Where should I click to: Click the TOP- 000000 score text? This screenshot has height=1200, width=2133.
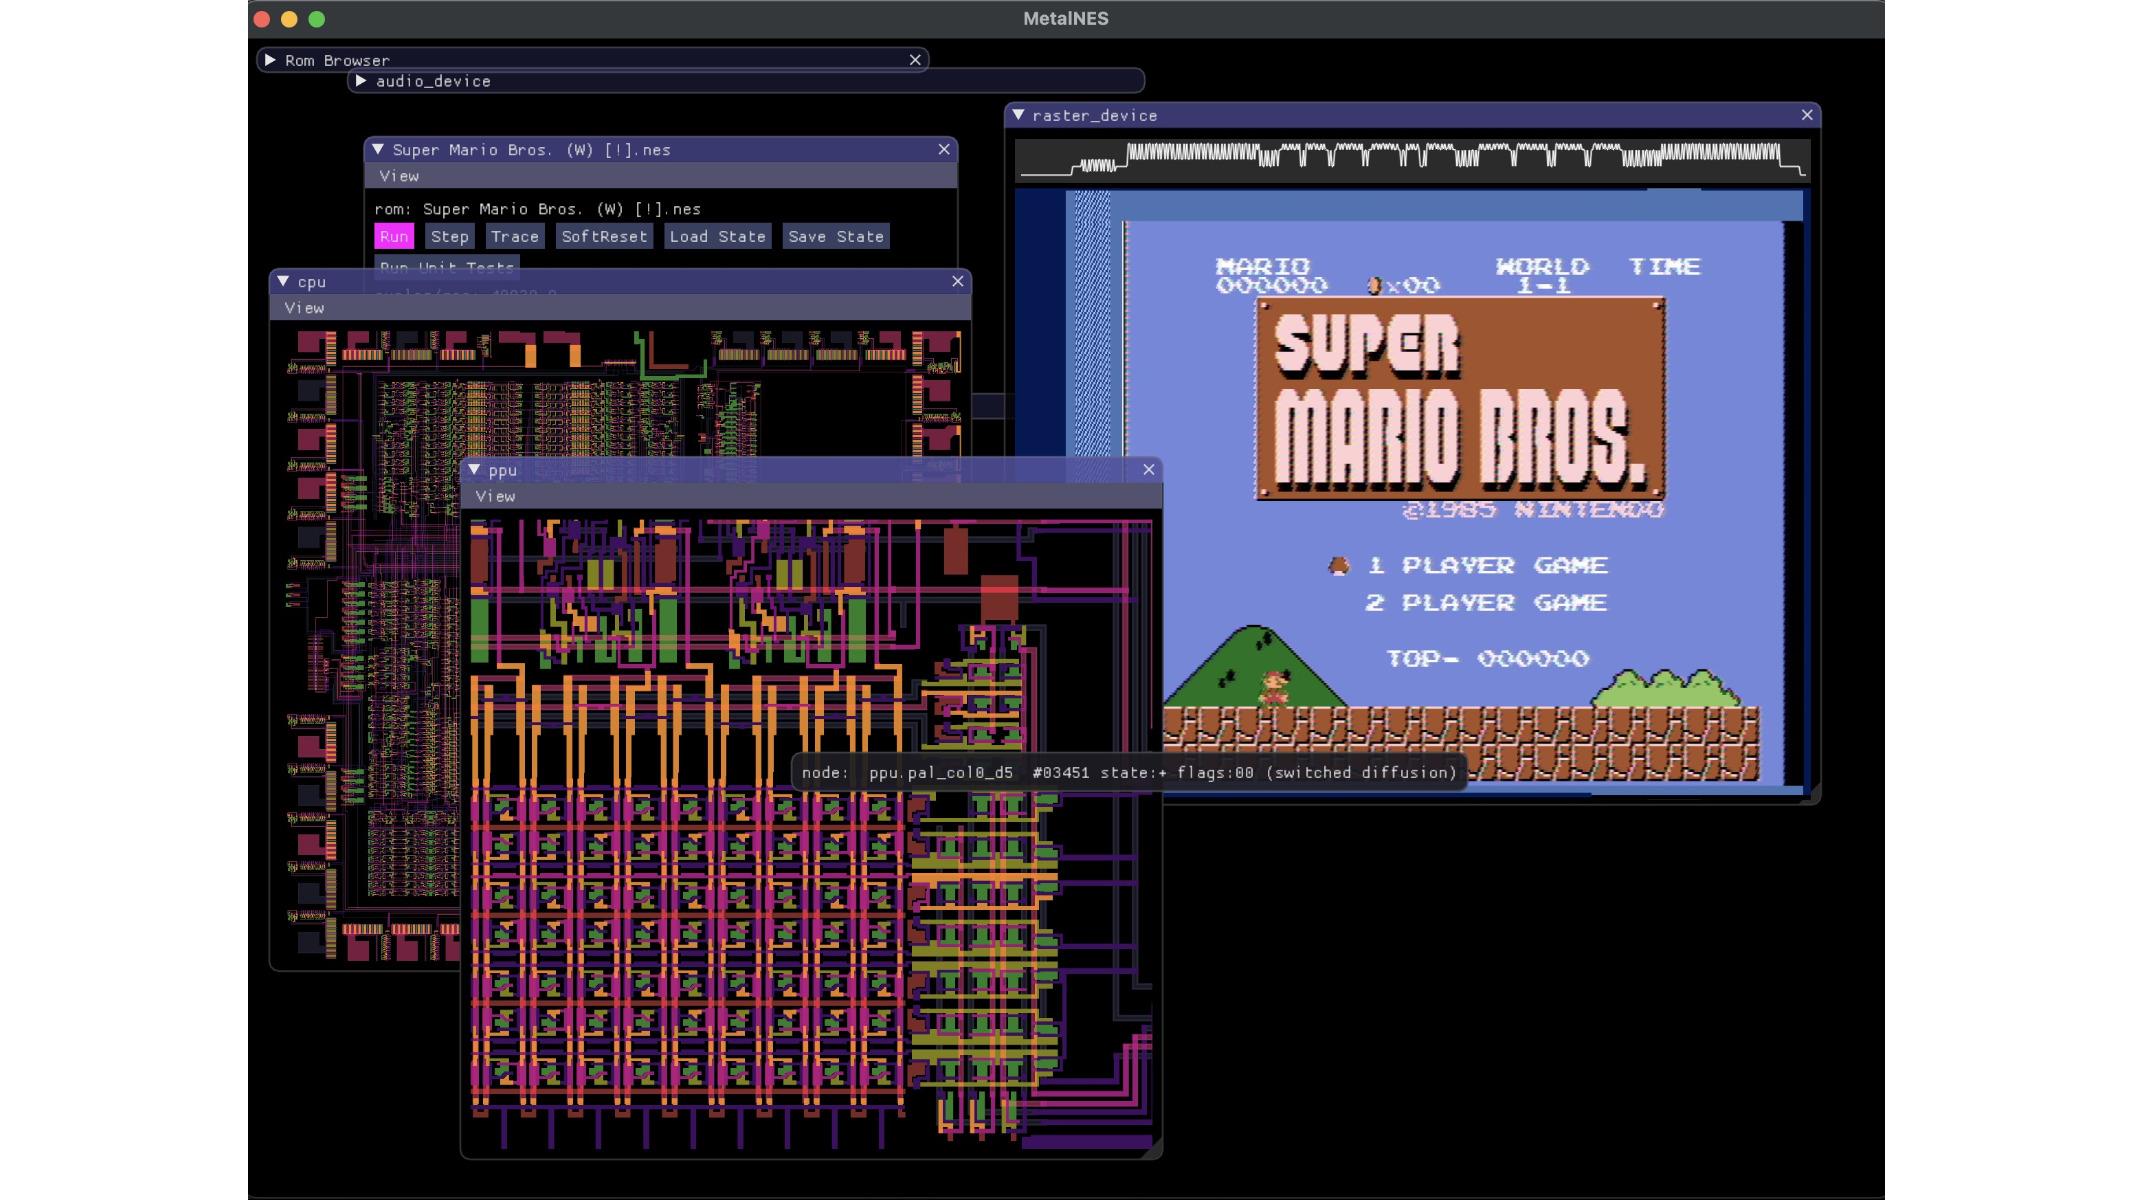coord(1487,658)
